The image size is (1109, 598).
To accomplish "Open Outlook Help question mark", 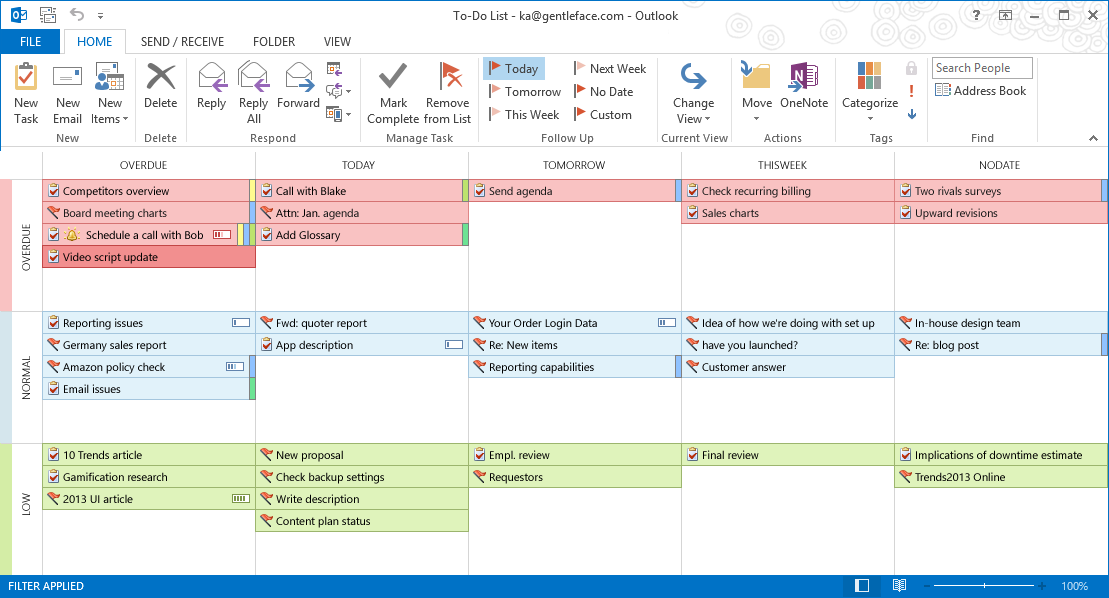I will pyautogui.click(x=976, y=15).
